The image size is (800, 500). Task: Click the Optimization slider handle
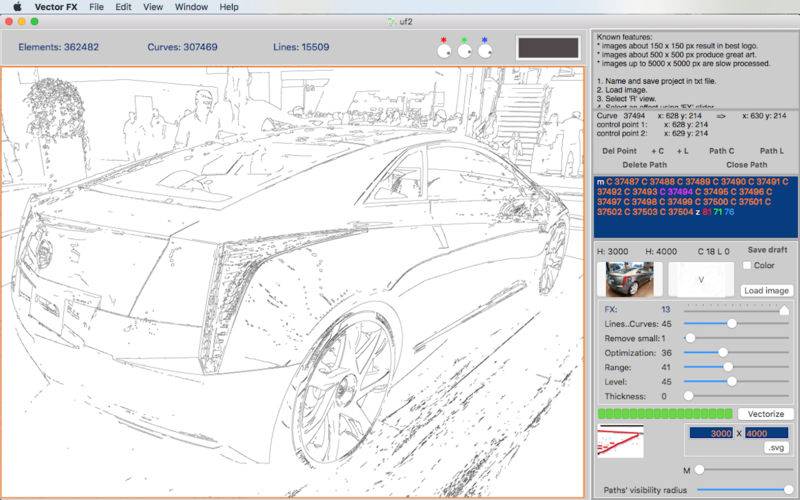pyautogui.click(x=722, y=352)
